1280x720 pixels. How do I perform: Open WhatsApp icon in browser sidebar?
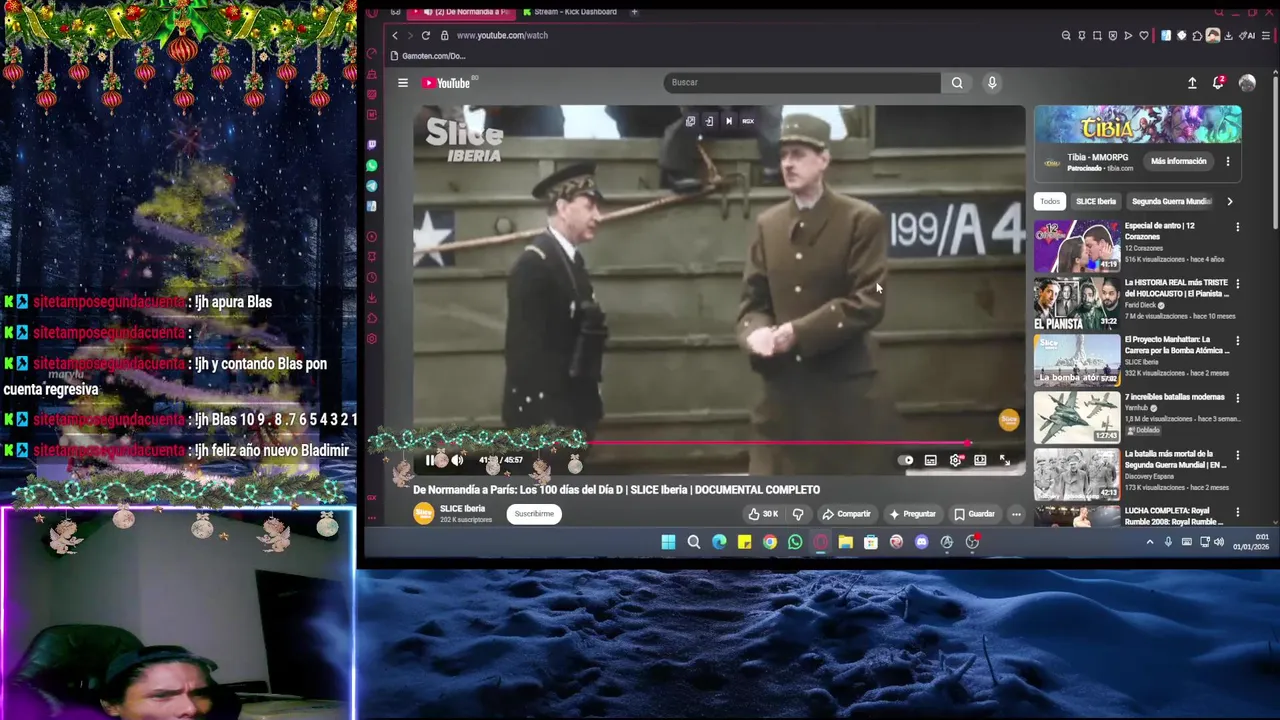coord(372,165)
